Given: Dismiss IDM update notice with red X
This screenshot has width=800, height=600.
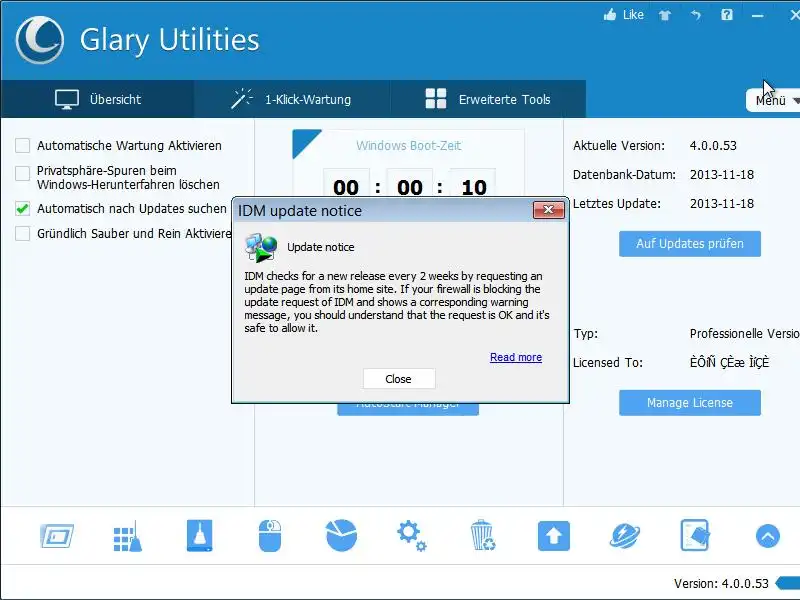Looking at the screenshot, I should coord(548,210).
